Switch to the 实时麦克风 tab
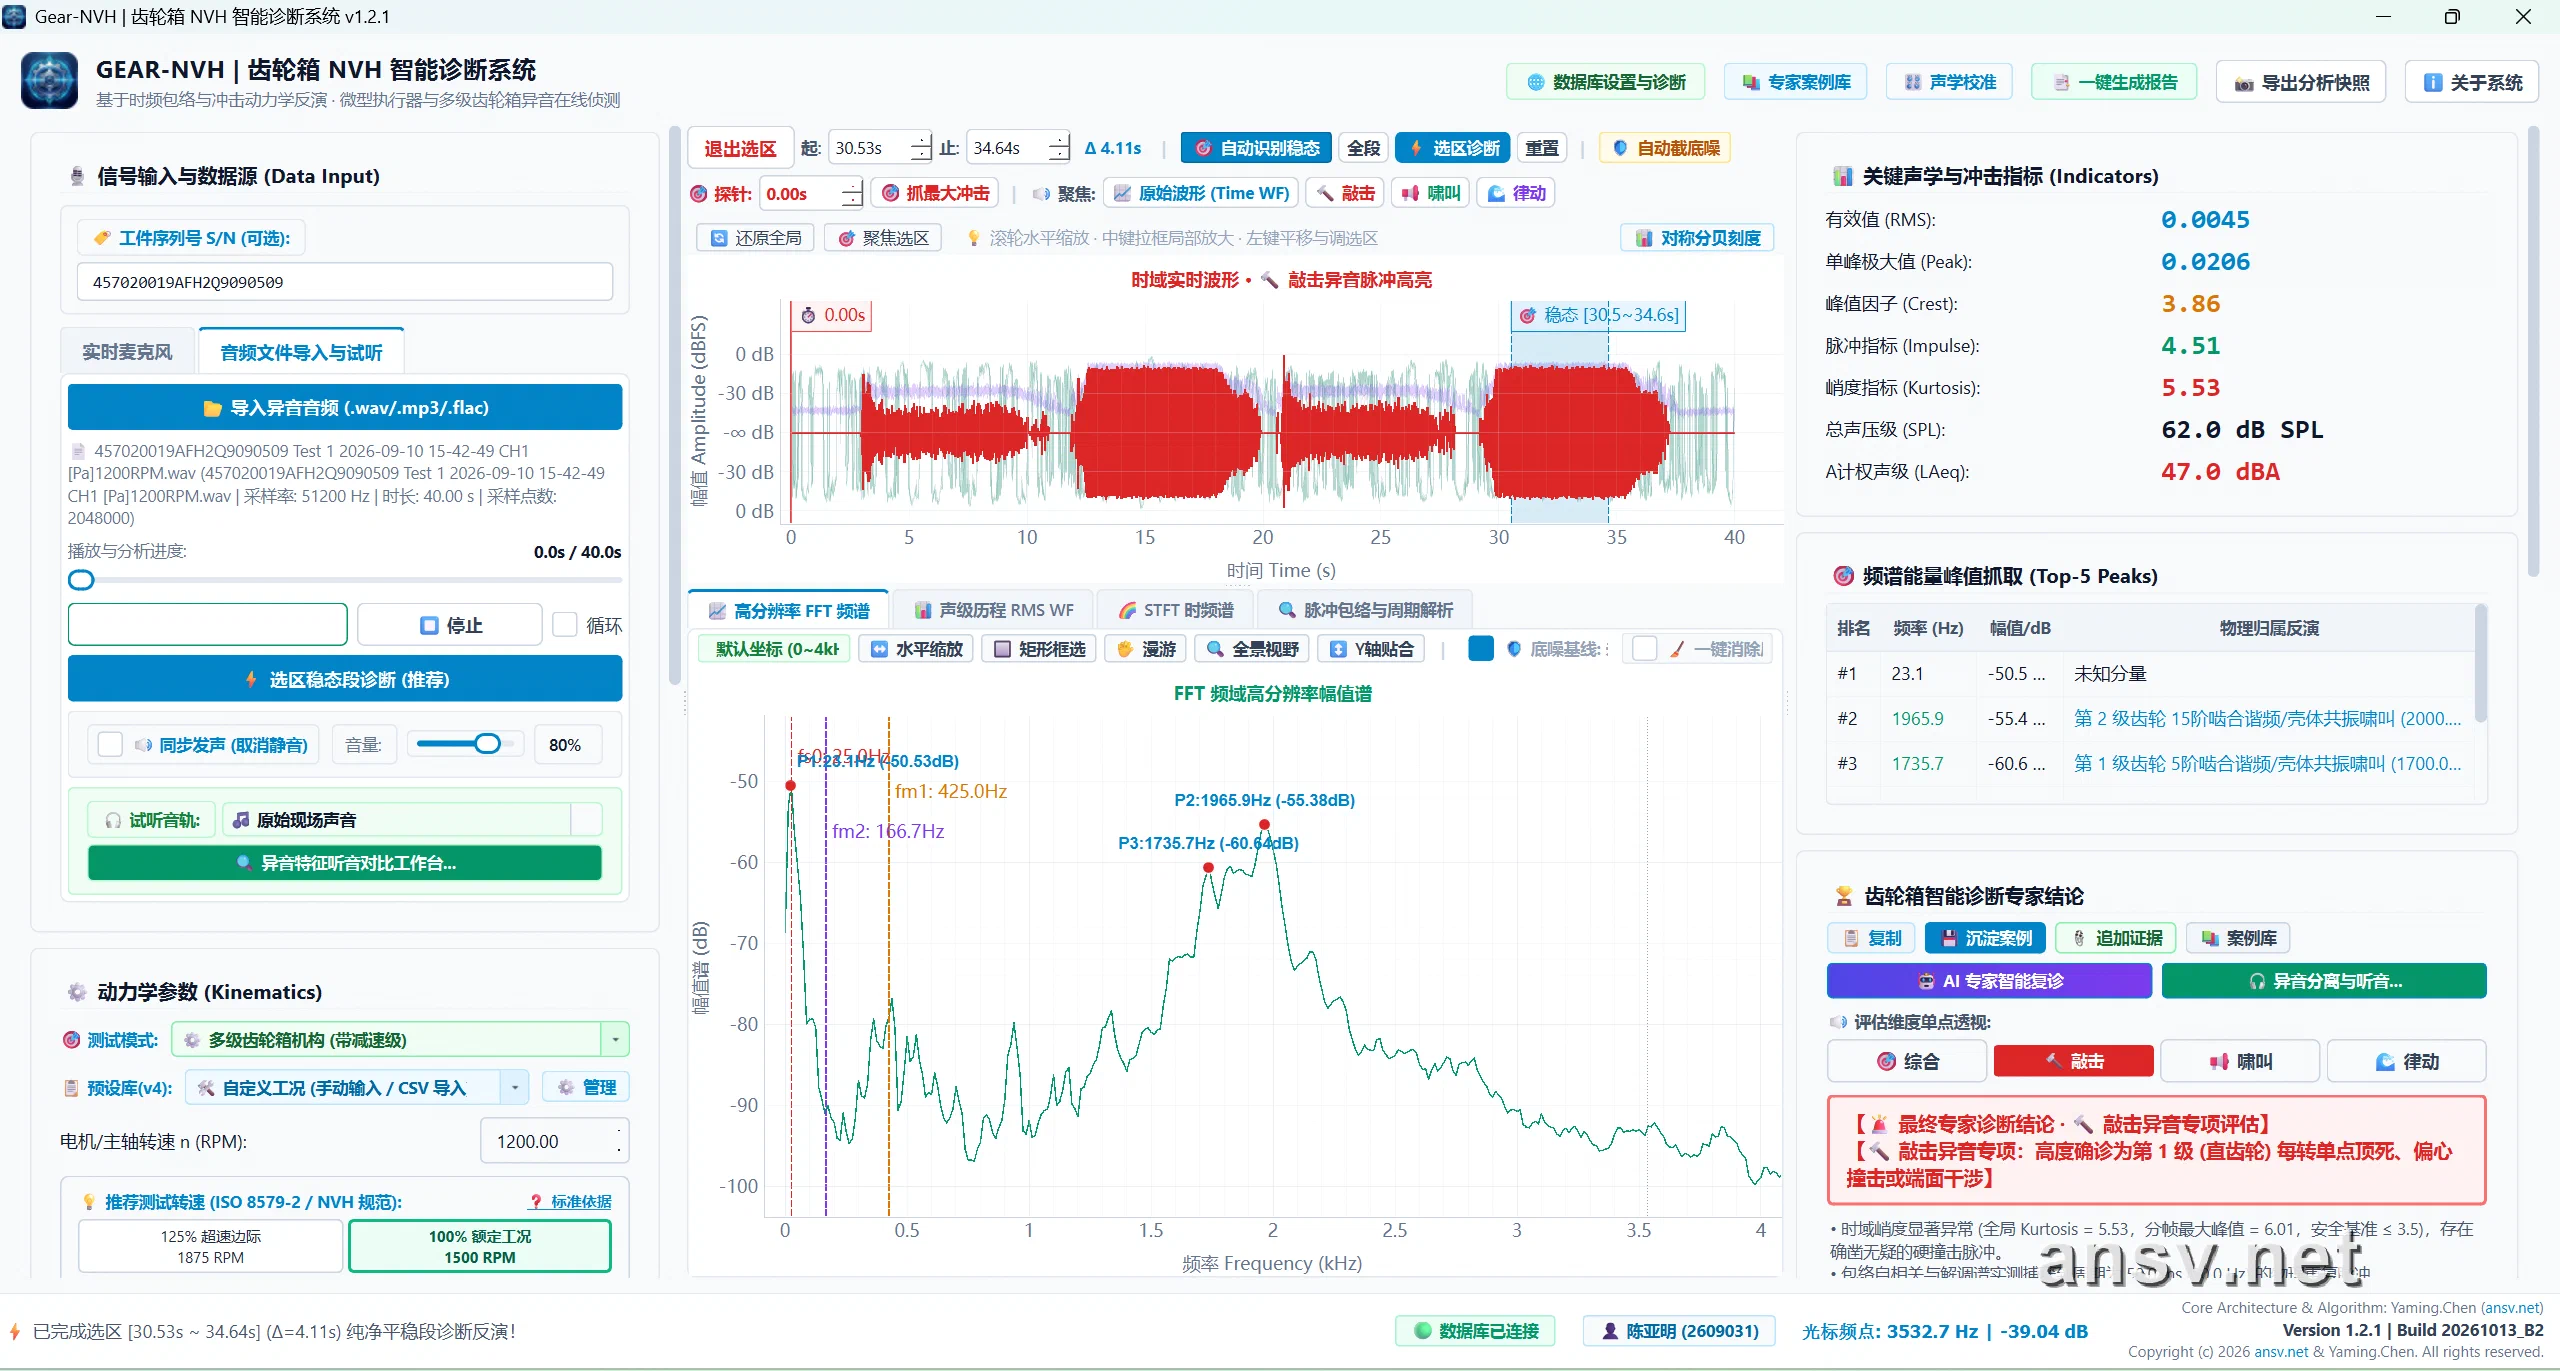2560x1371 pixels. (x=127, y=352)
